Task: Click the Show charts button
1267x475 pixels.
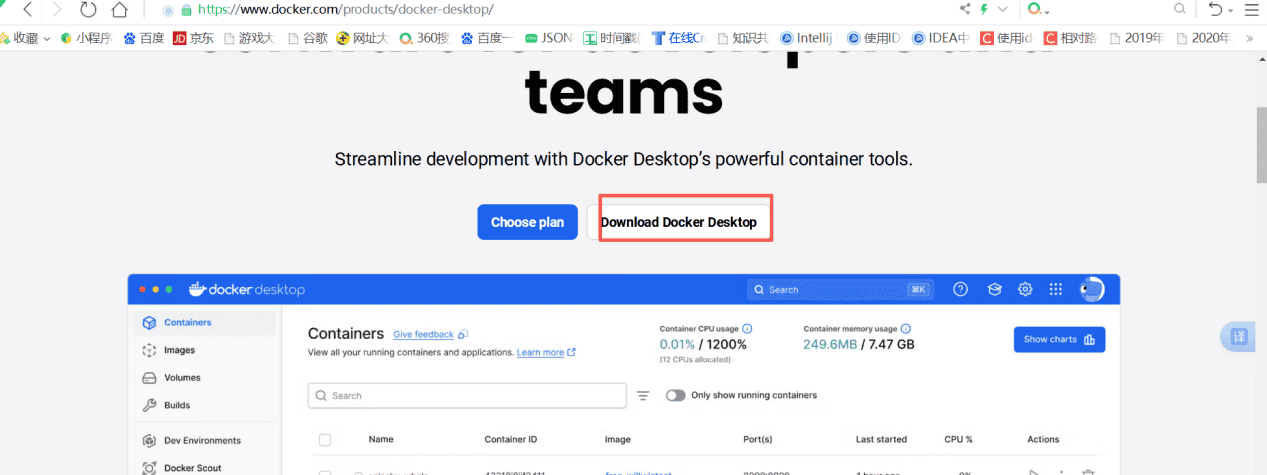Action: (x=1059, y=340)
